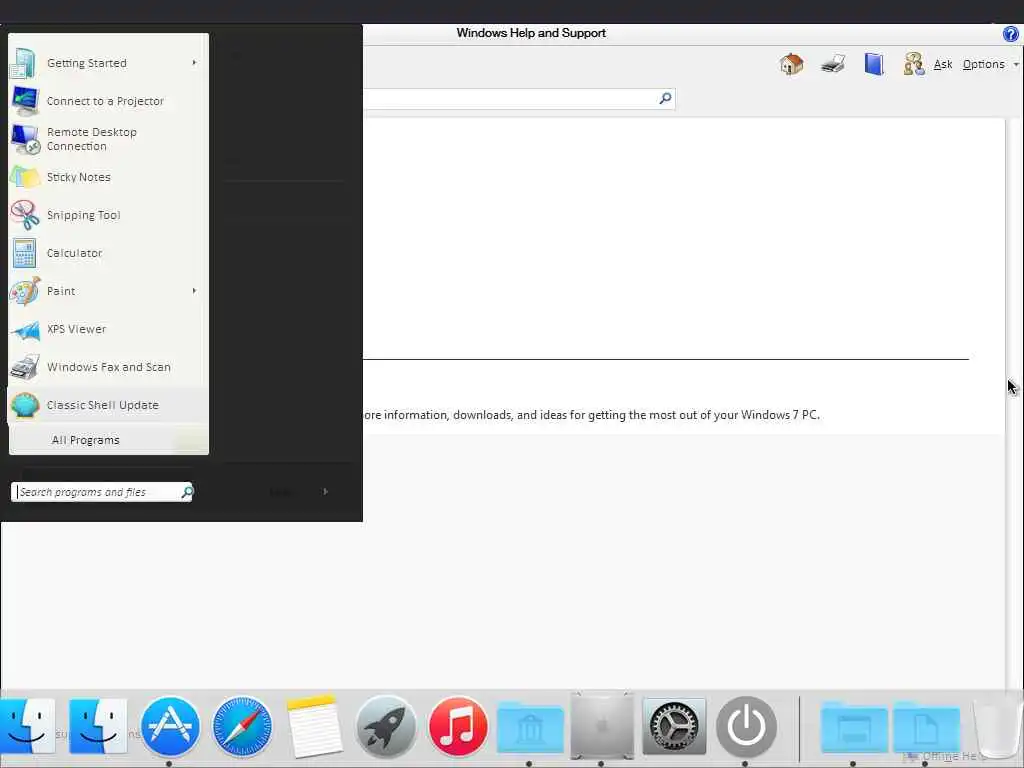Screen dimensions: 1024x768
Task: Open iTunes music icon in dock
Action: pyautogui.click(x=458, y=726)
